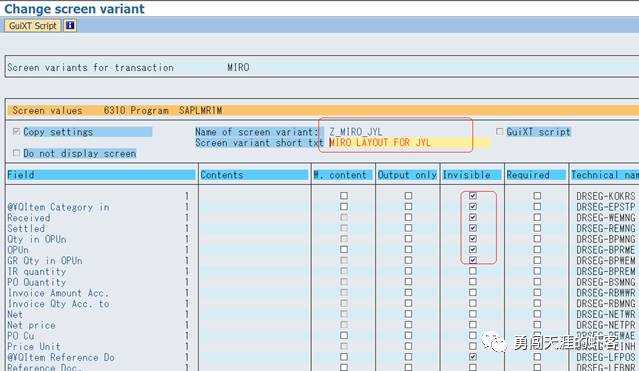
Task: Click the GR Qty in OPUn field label
Action: pyautogui.click(x=45, y=261)
